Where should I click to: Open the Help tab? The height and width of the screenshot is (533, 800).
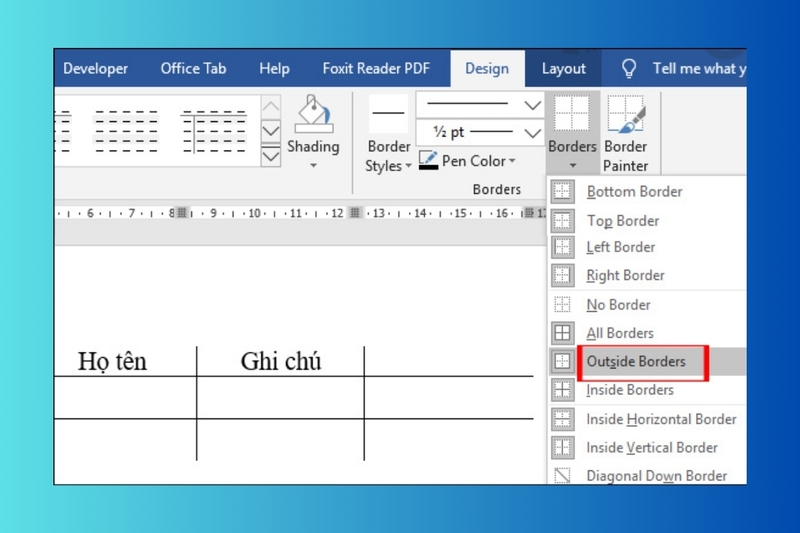(274, 68)
